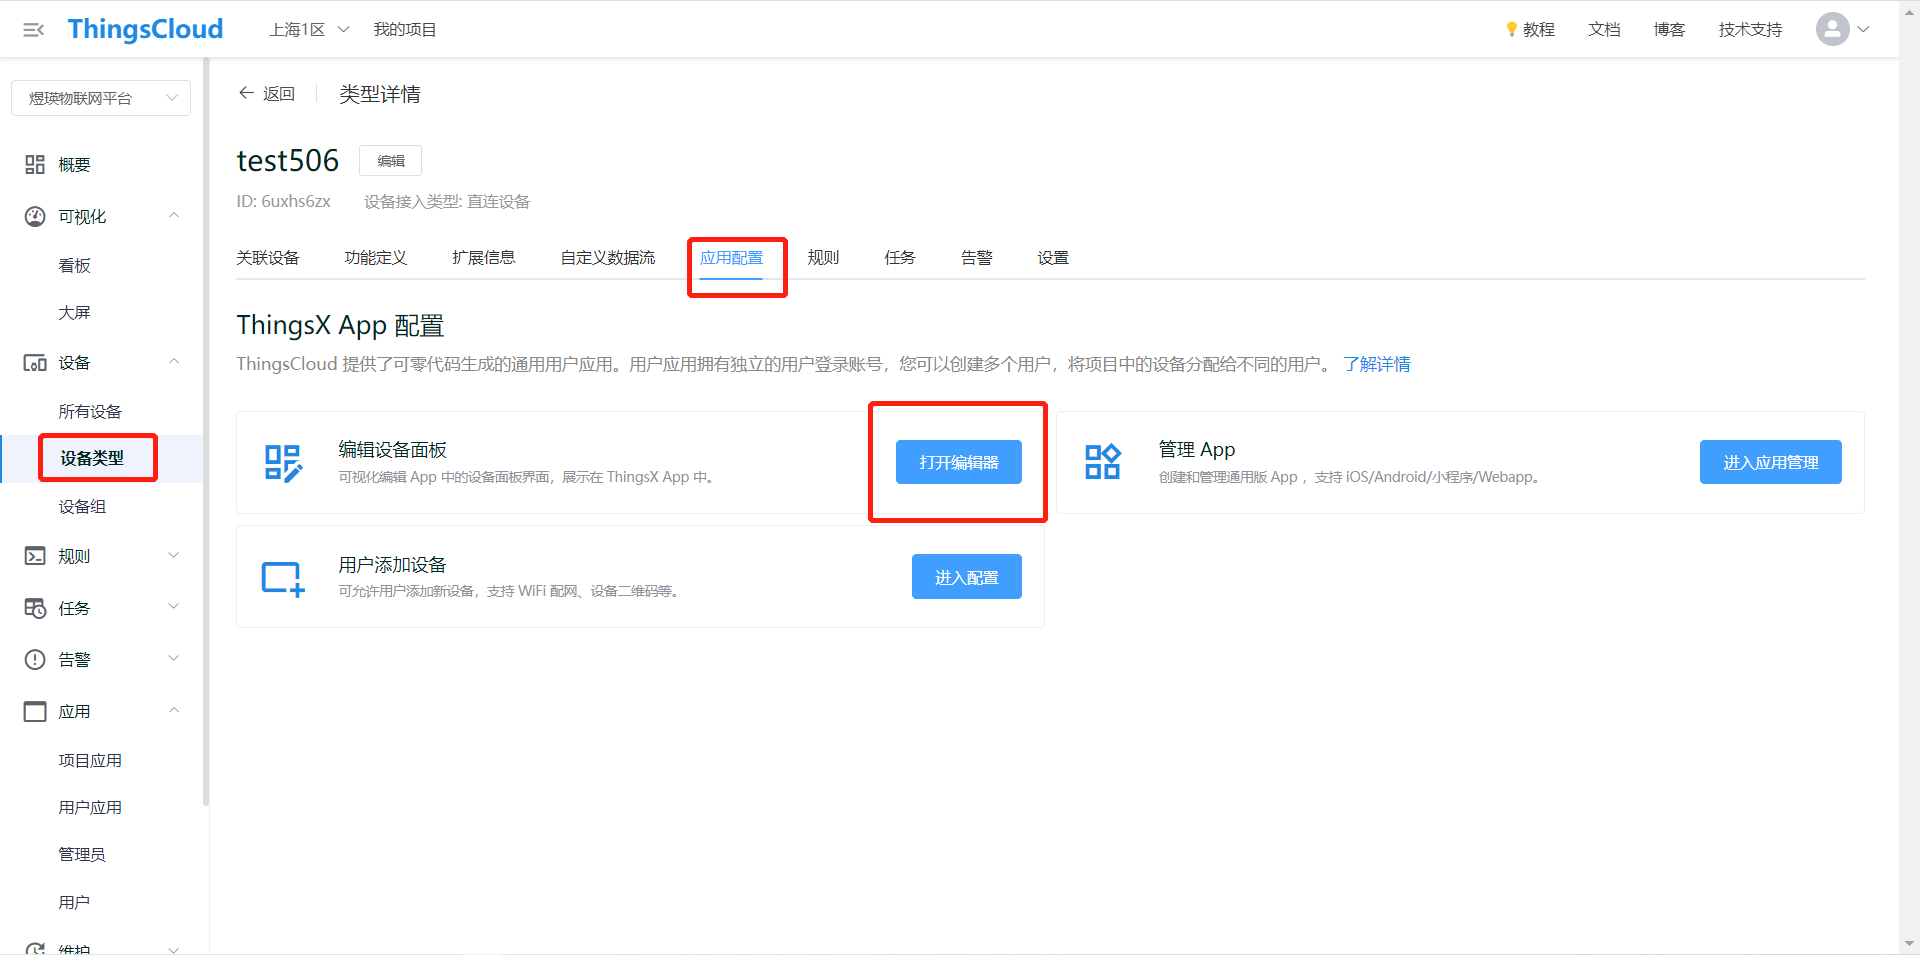Click the 编辑 button next to test506
Viewport: 1920px width, 955px height.
(x=391, y=161)
